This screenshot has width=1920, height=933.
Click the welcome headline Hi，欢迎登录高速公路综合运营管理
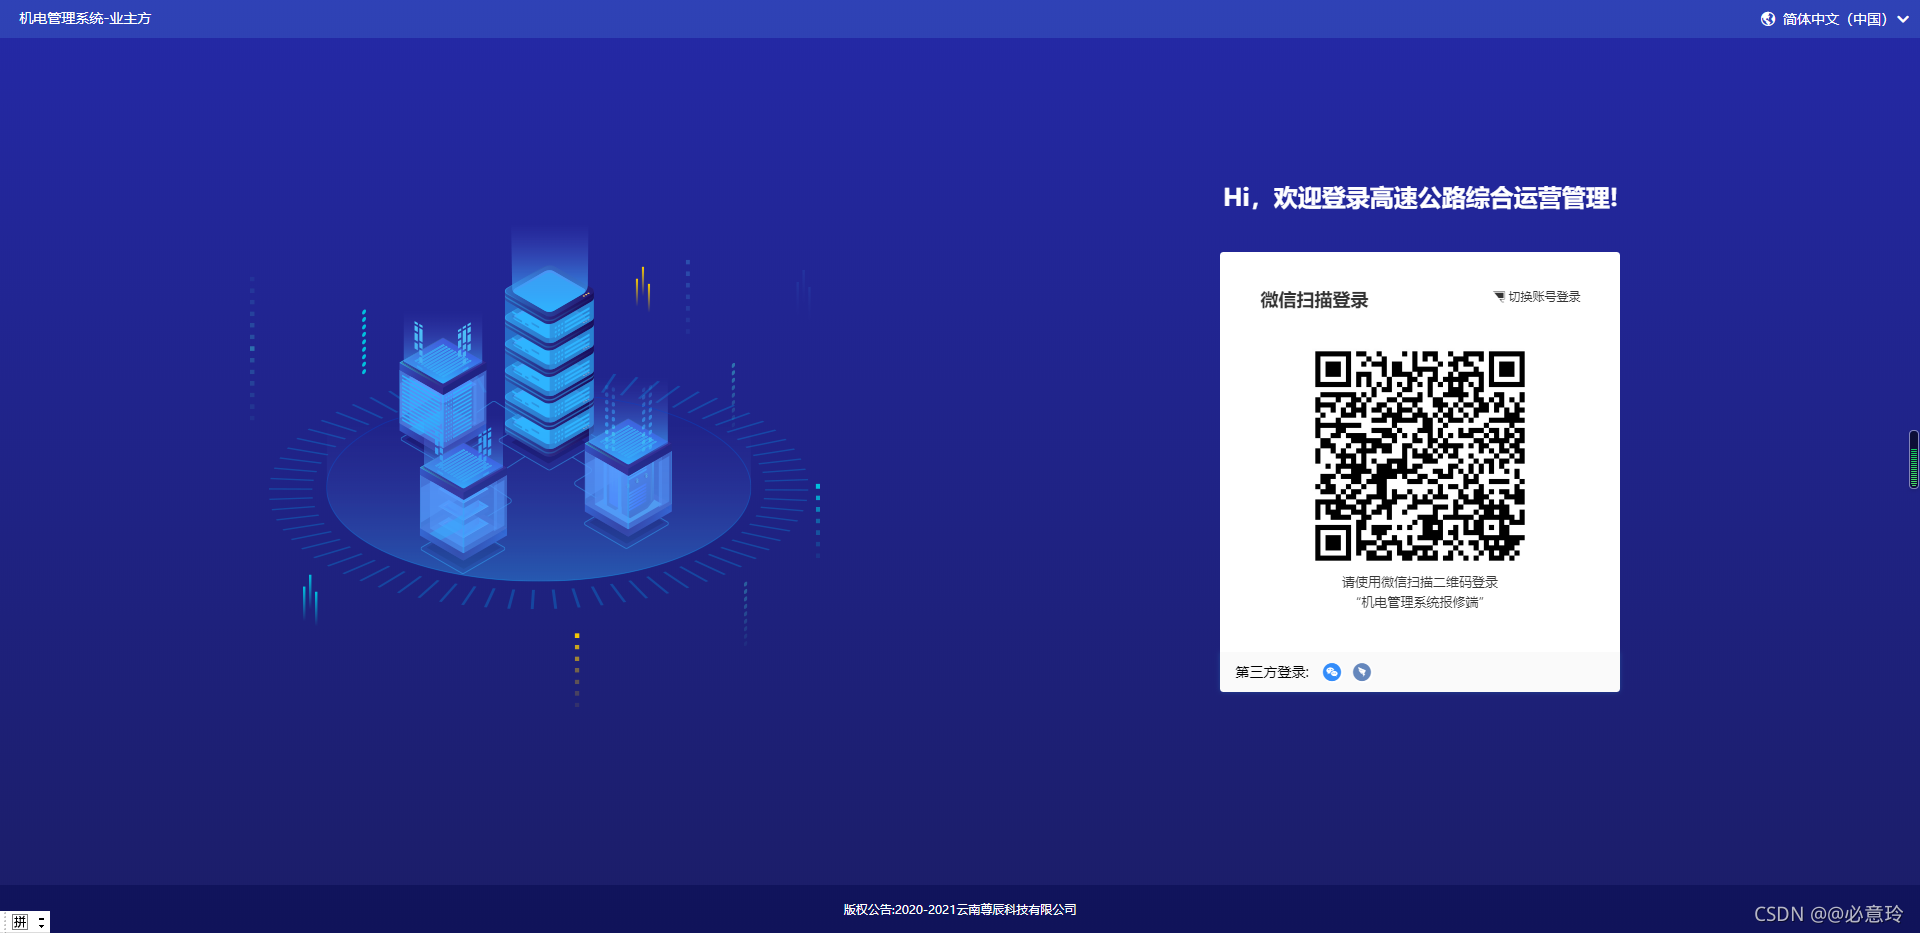coord(1420,198)
